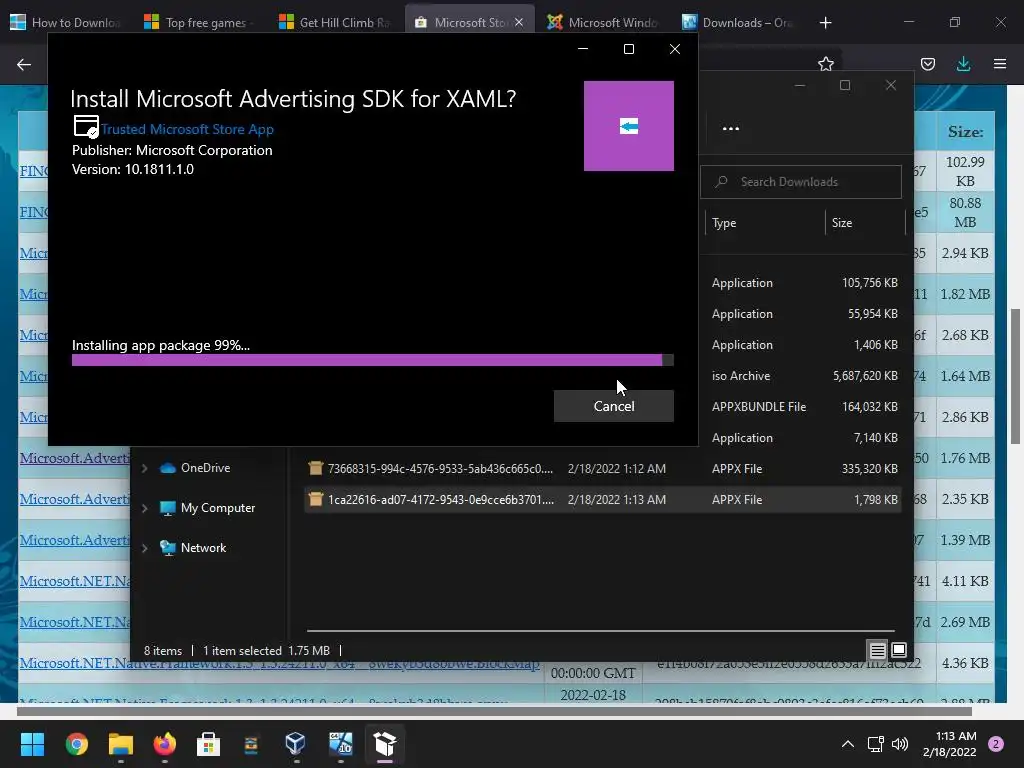Viewport: 1024px width, 768px height.
Task: Switch to Downloads browser tab
Action: pyautogui.click(x=737, y=22)
